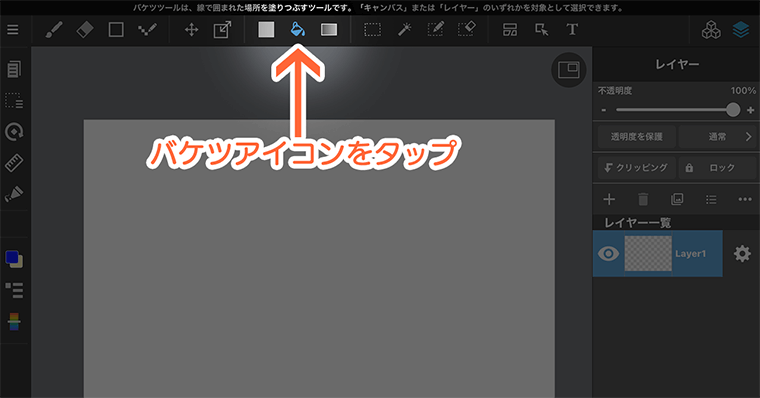Select the Transform tool
760x398 pixels.
[222, 30]
